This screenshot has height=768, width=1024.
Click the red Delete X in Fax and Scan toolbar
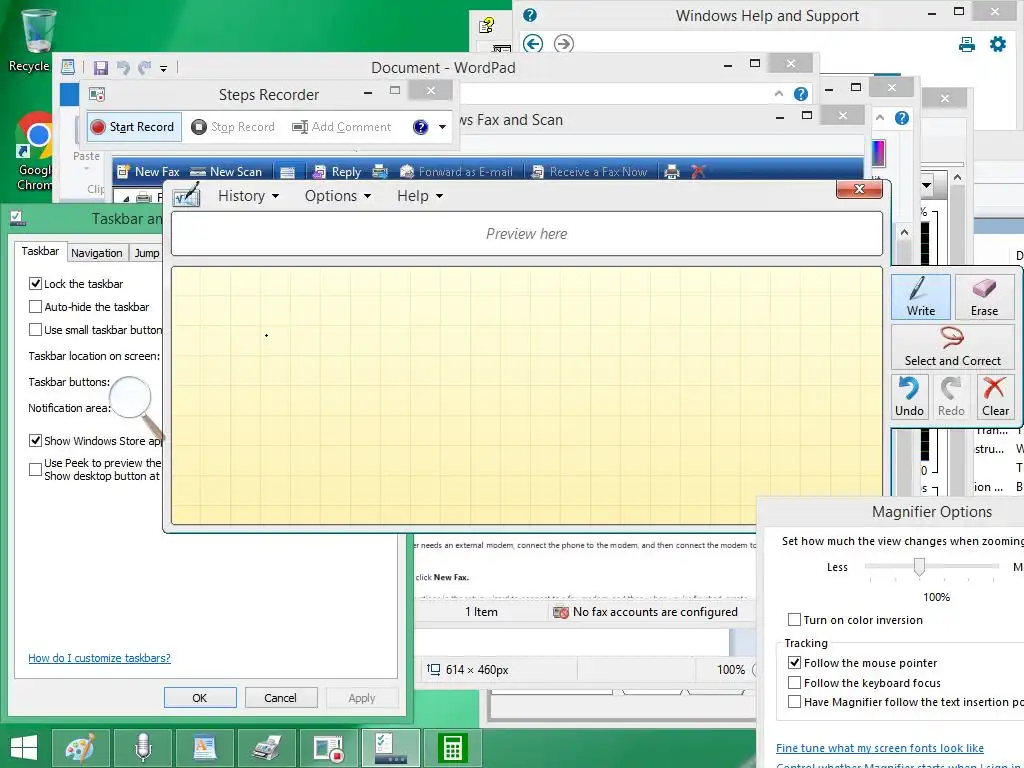click(x=698, y=172)
